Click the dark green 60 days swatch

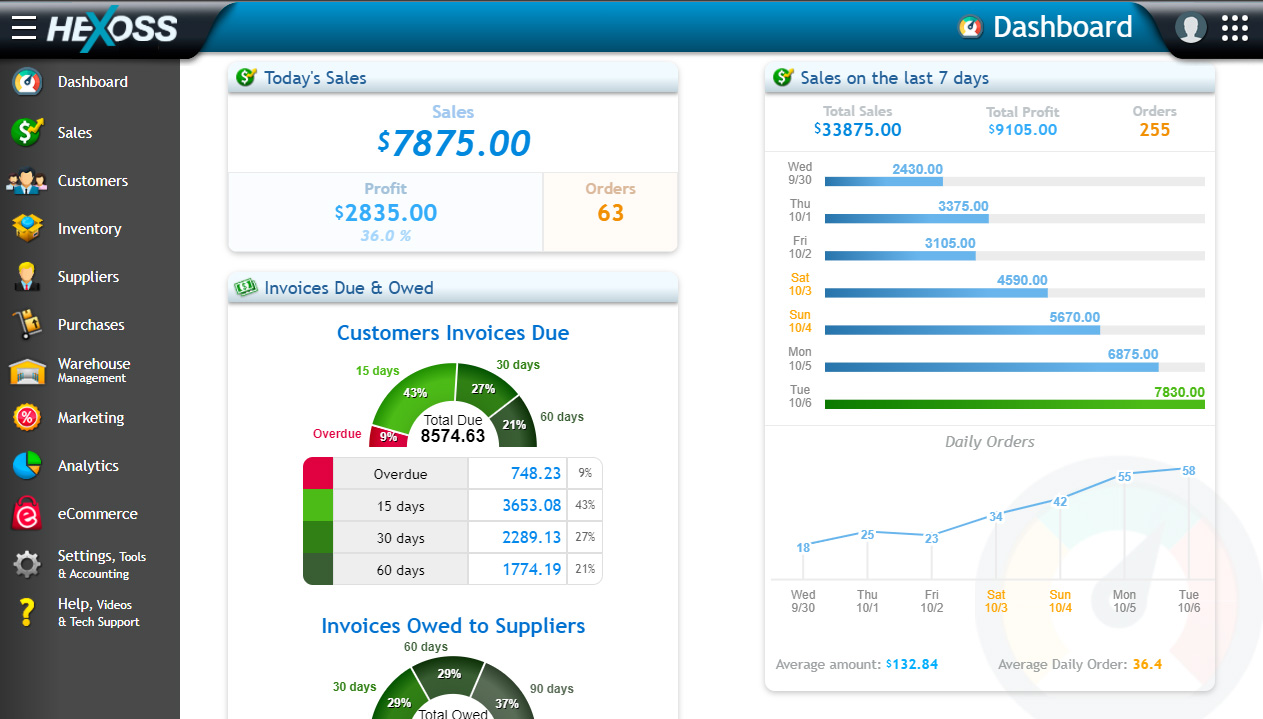pyautogui.click(x=318, y=569)
